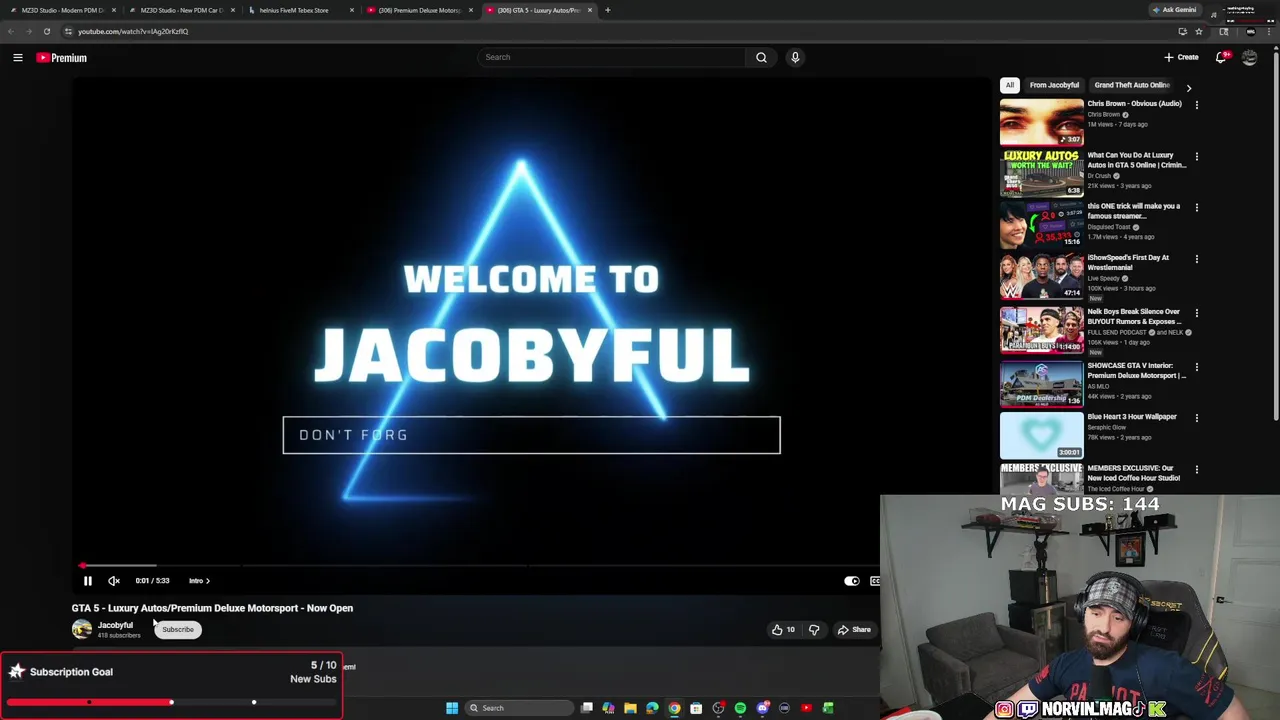Open Disguised Toast streamer trick thumbnail
The height and width of the screenshot is (720, 1280).
(x=1041, y=224)
